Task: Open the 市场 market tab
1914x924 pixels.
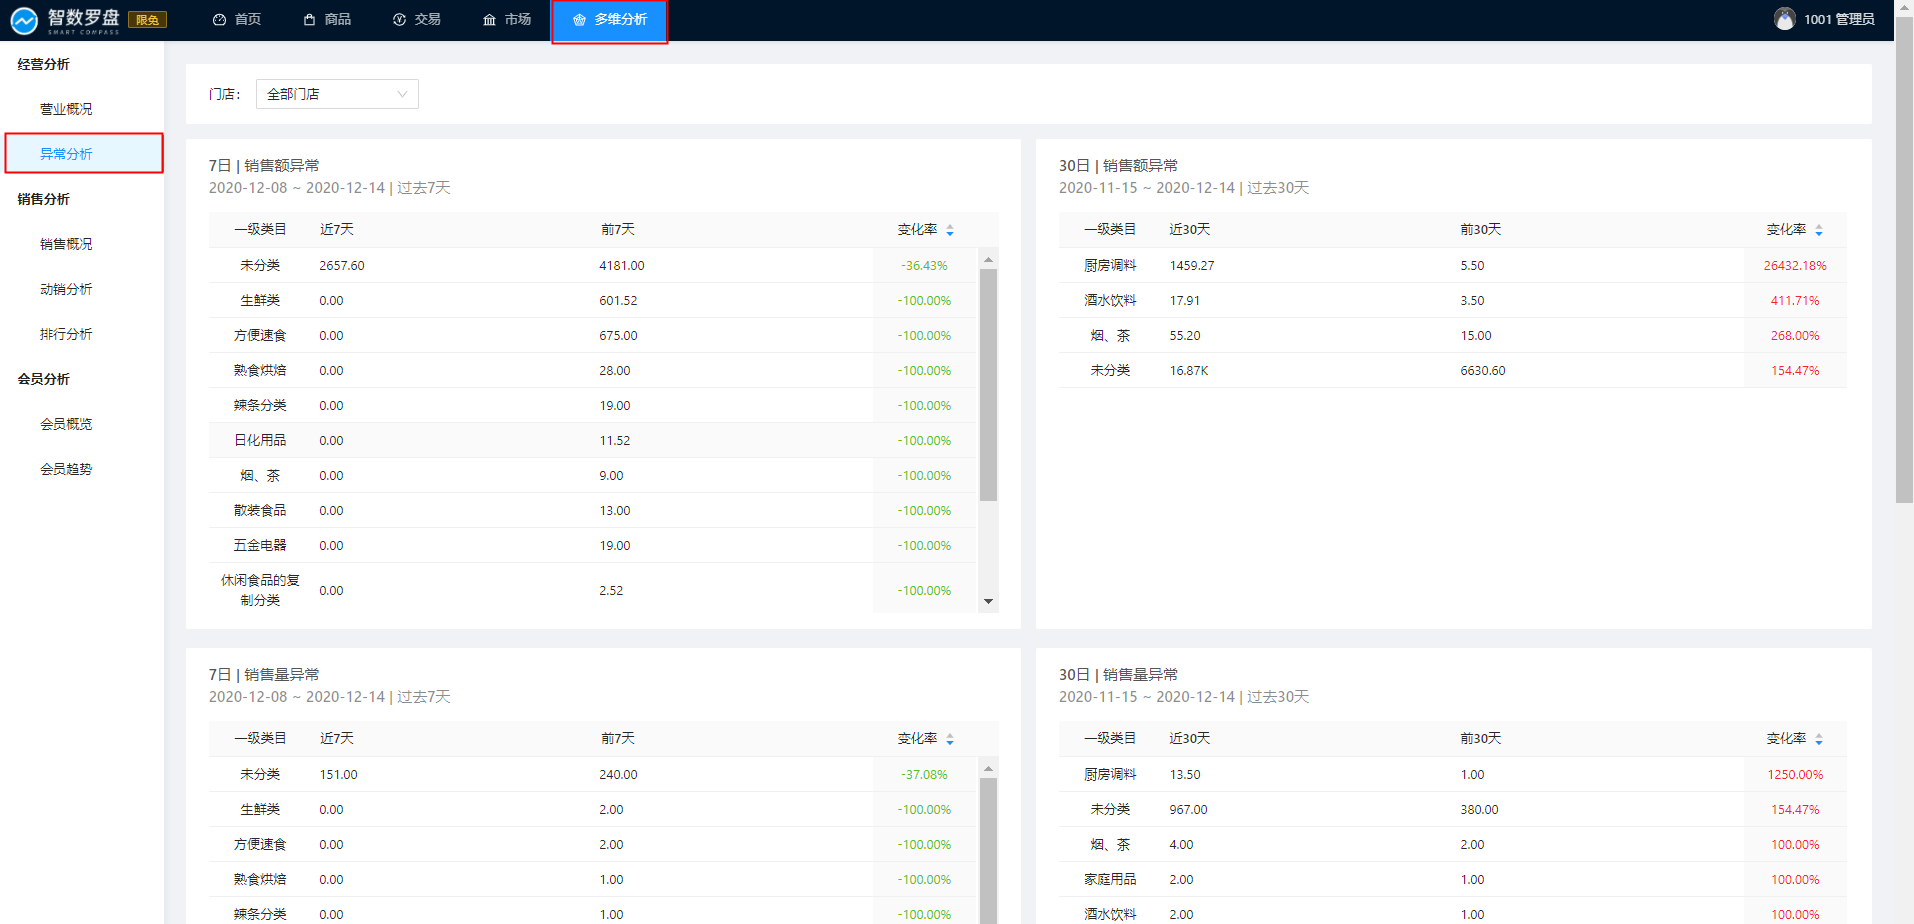Action: [507, 20]
